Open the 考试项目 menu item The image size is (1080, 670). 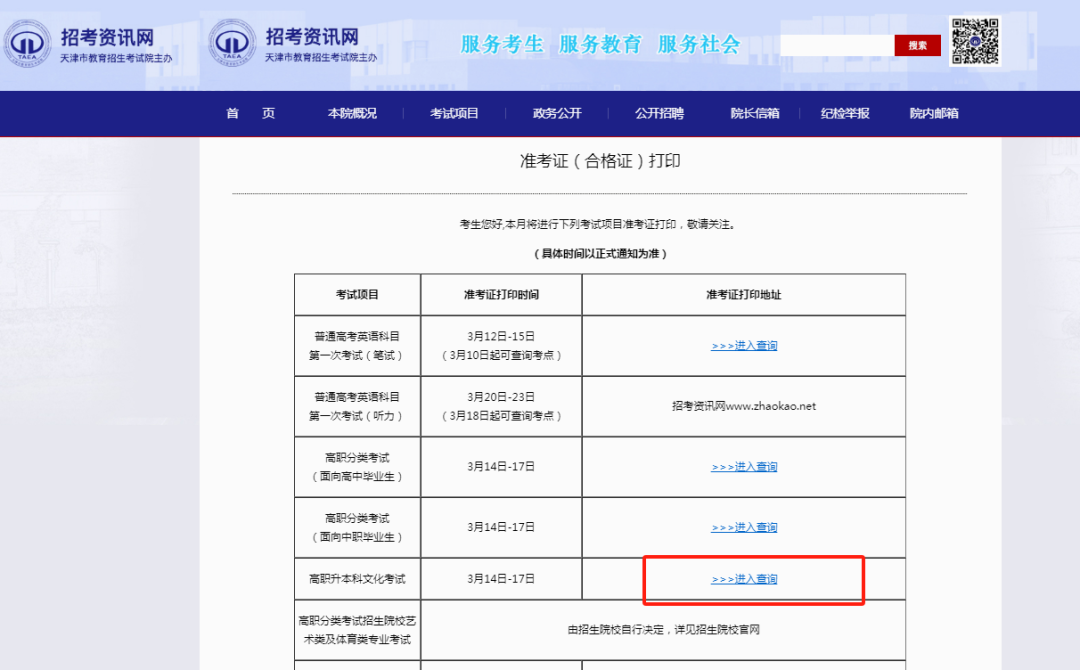coord(453,113)
